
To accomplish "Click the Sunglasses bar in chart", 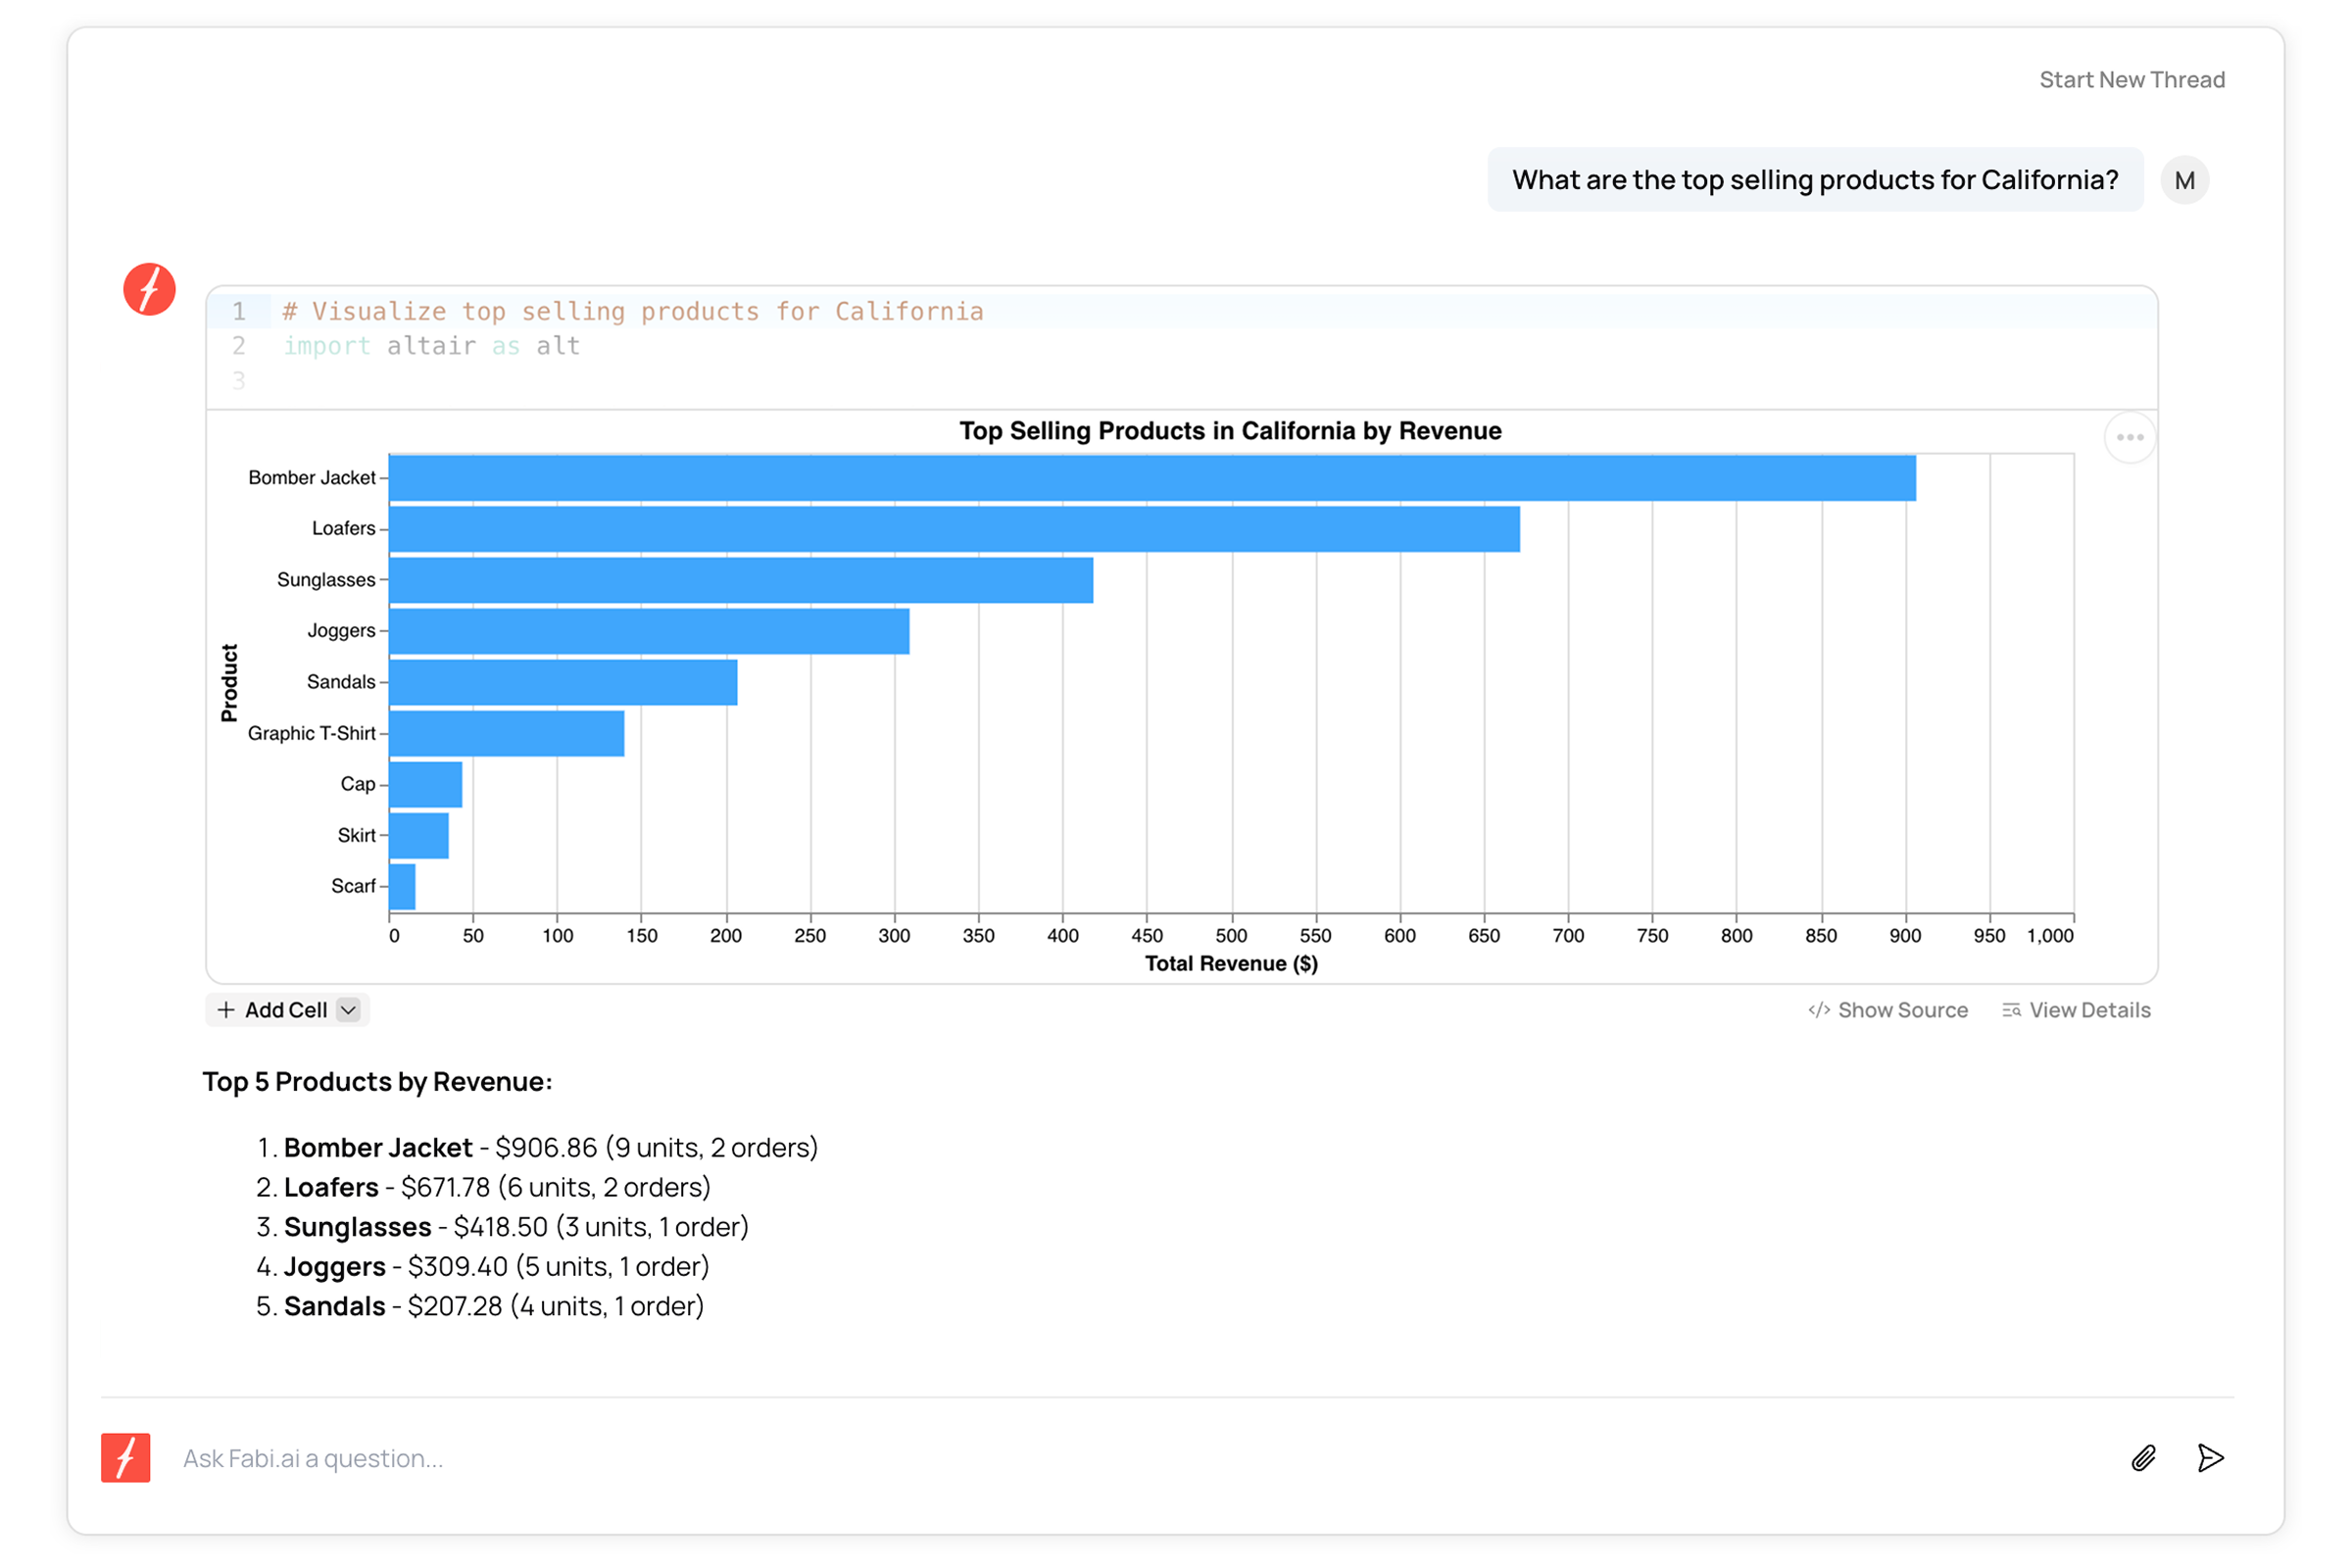I will (740, 580).
